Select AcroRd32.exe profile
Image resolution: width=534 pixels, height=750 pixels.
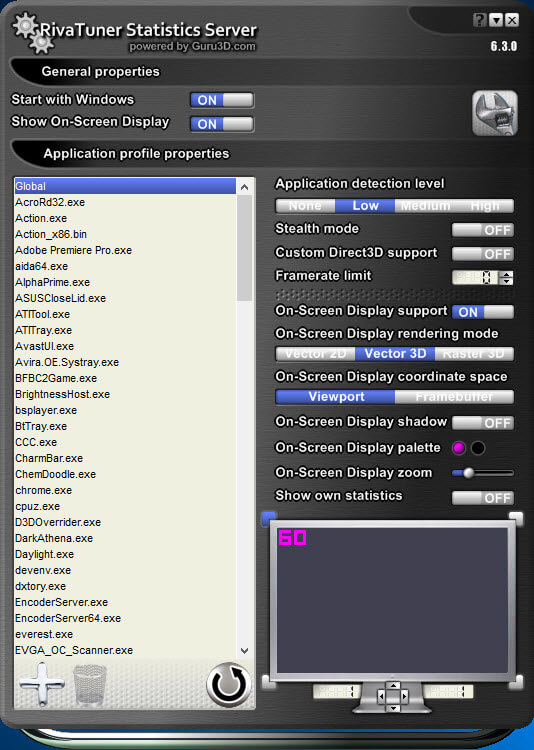click(x=125, y=202)
